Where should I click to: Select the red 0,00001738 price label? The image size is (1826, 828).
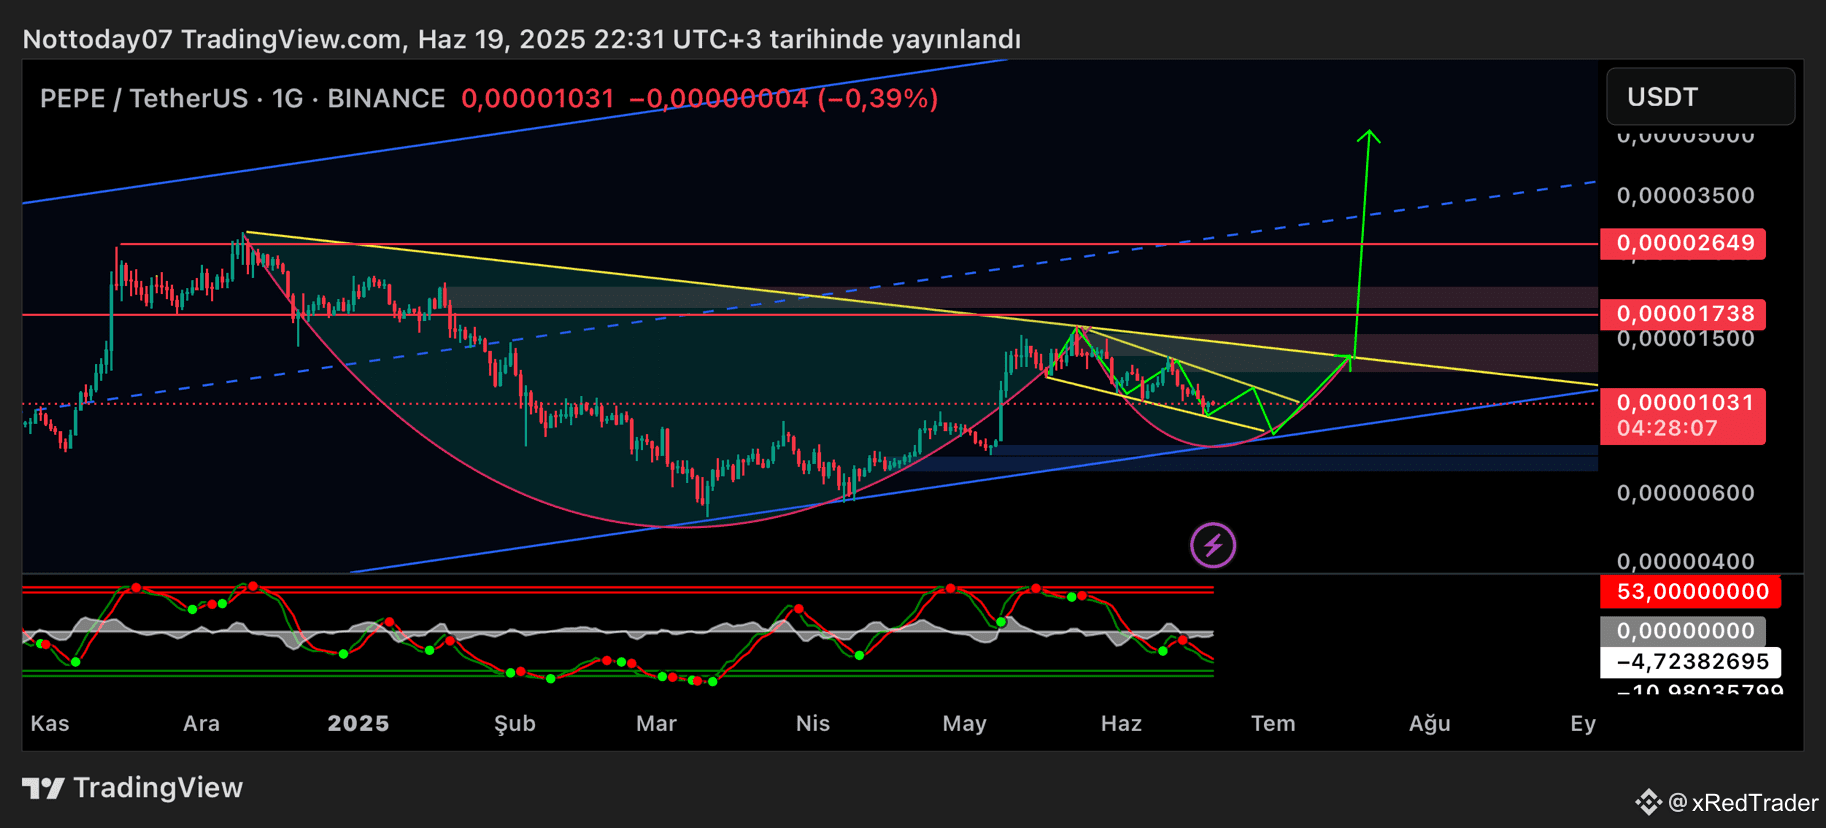coord(1683,314)
